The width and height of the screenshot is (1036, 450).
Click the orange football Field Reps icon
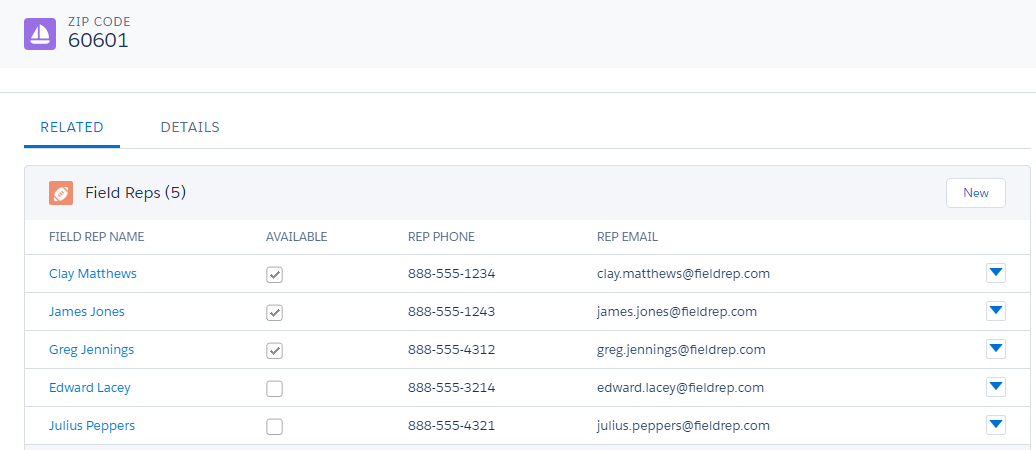point(61,193)
